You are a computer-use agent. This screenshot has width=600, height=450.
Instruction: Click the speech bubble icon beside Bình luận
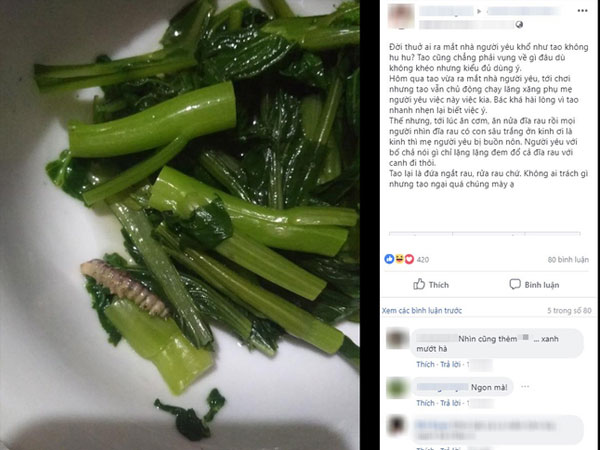[515, 284]
